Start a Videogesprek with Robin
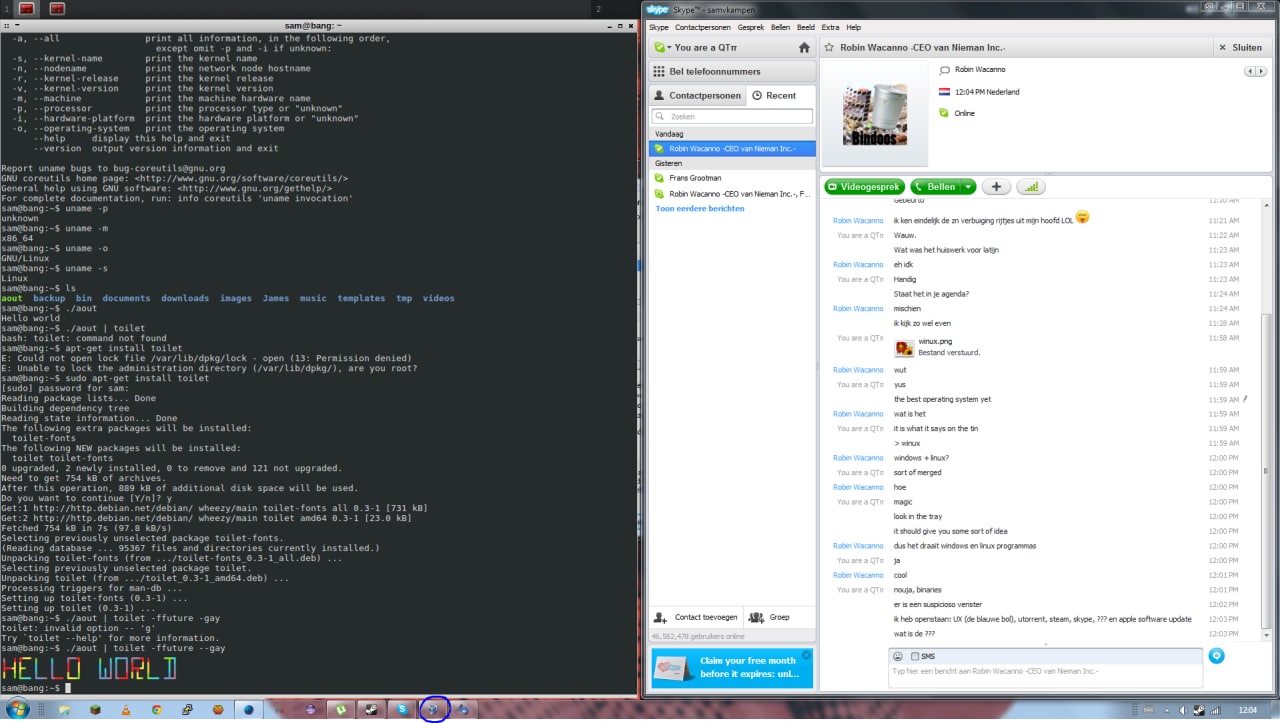 pyautogui.click(x=865, y=187)
